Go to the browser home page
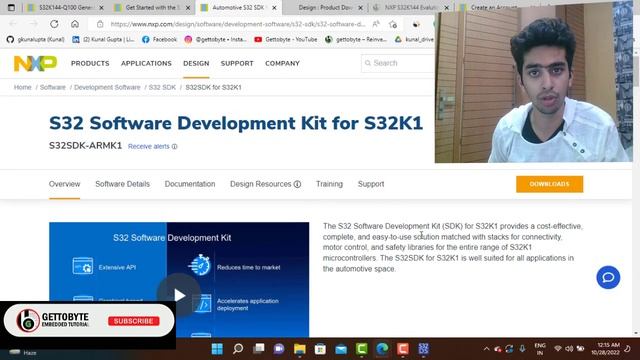 point(75,24)
